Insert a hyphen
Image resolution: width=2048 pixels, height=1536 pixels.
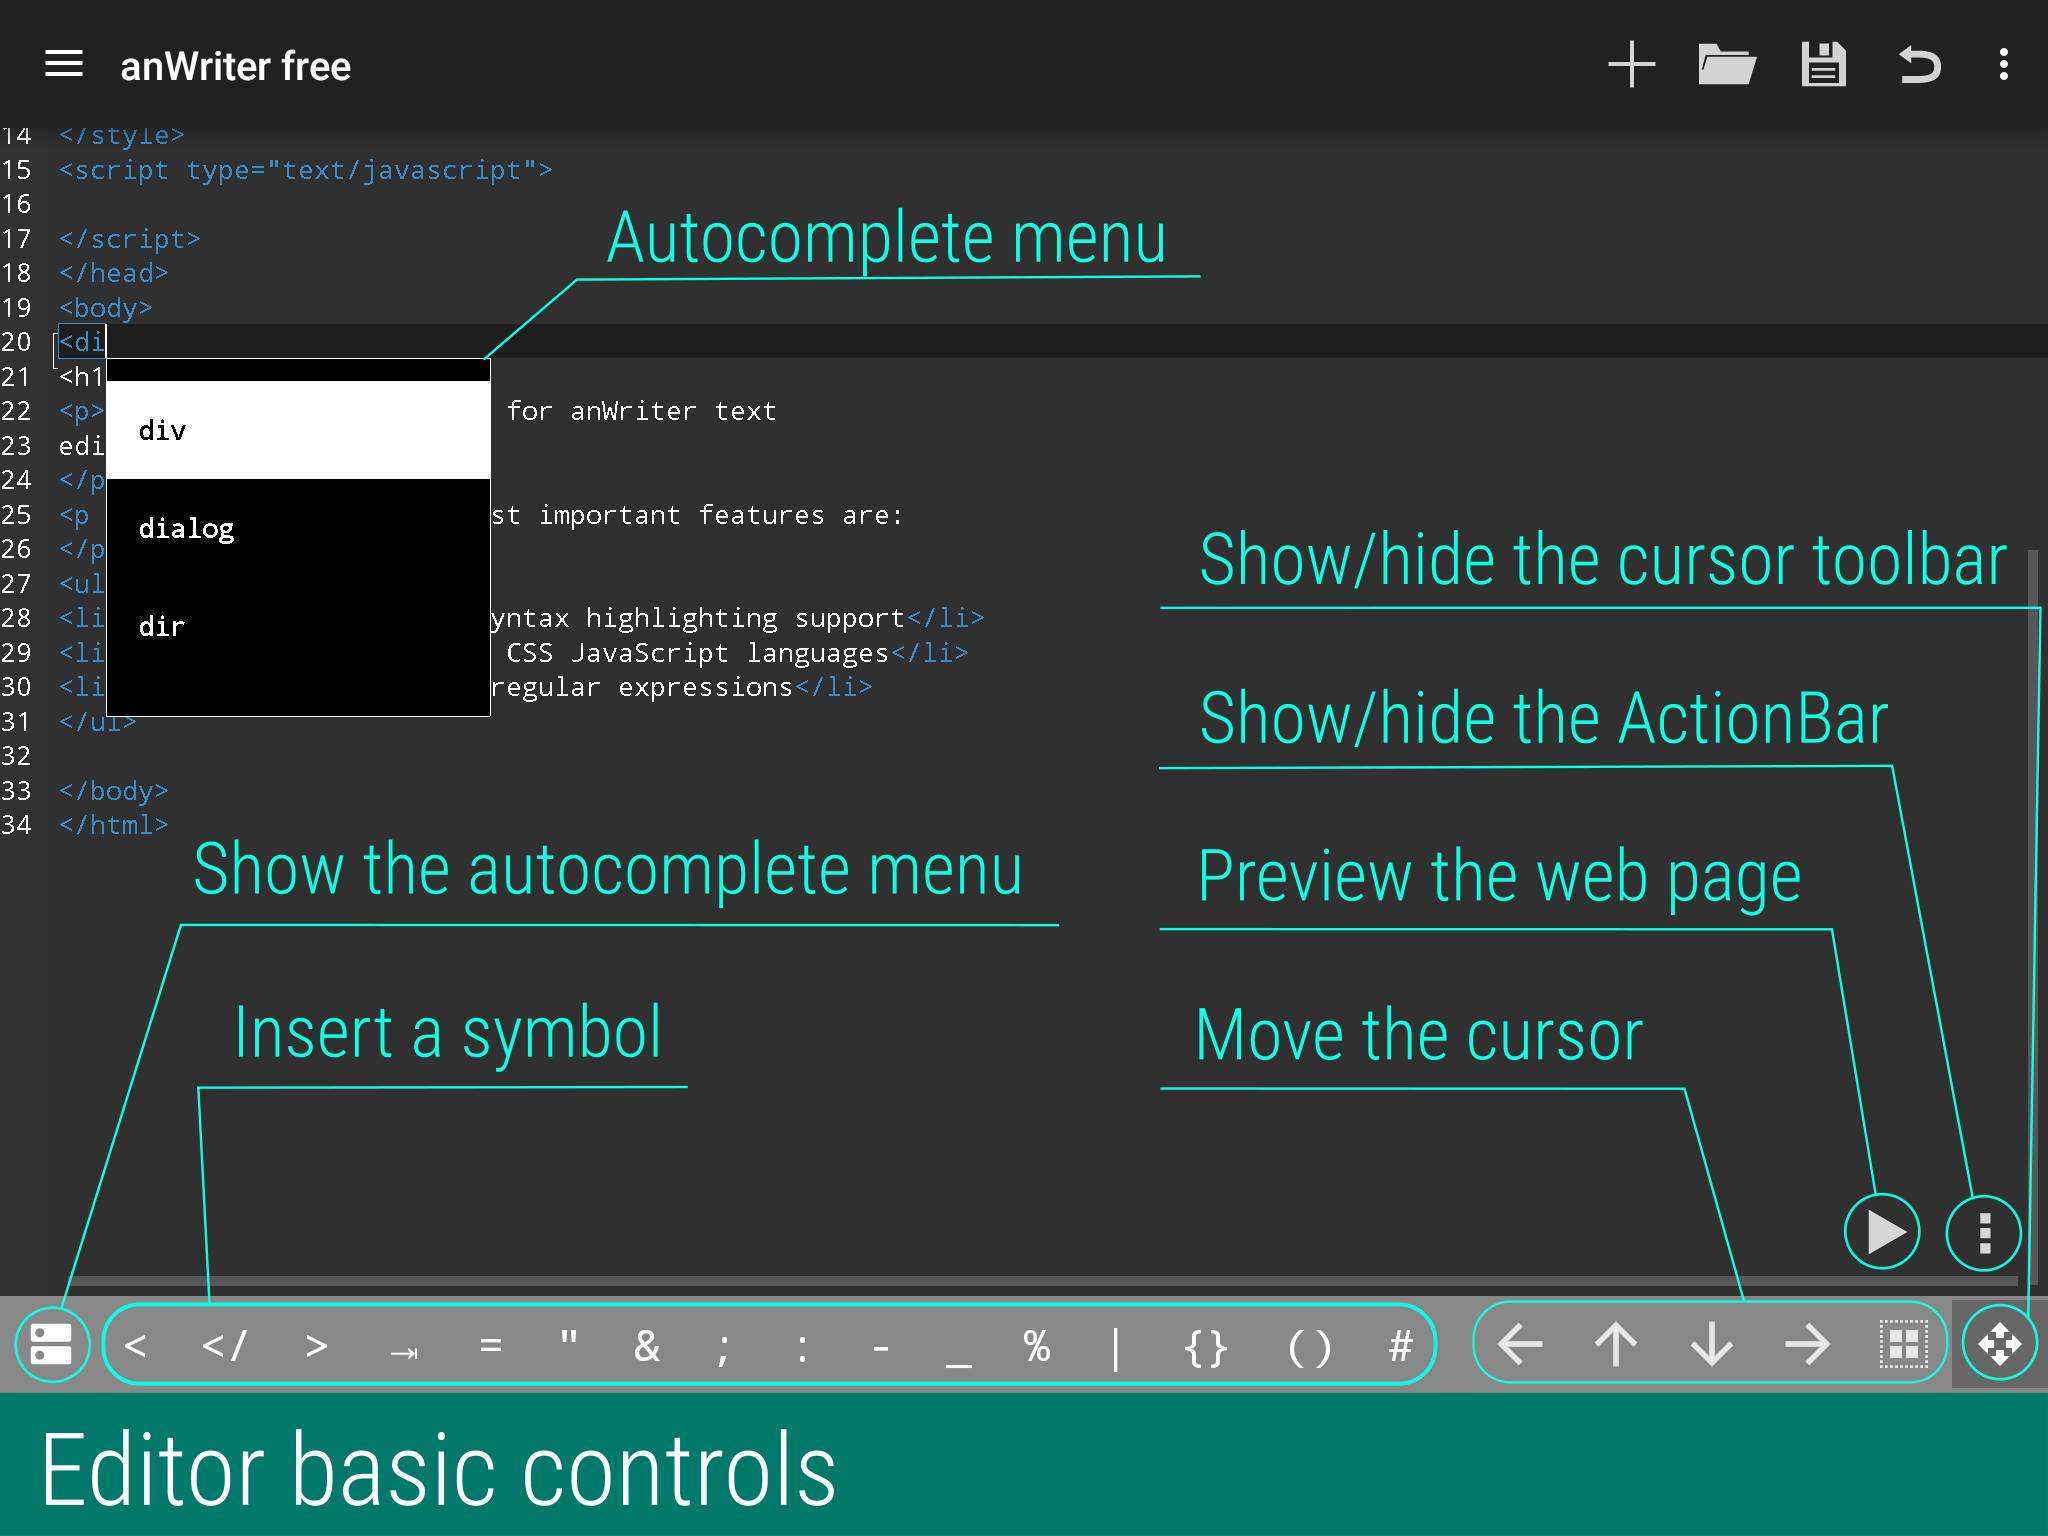pyautogui.click(x=880, y=1348)
